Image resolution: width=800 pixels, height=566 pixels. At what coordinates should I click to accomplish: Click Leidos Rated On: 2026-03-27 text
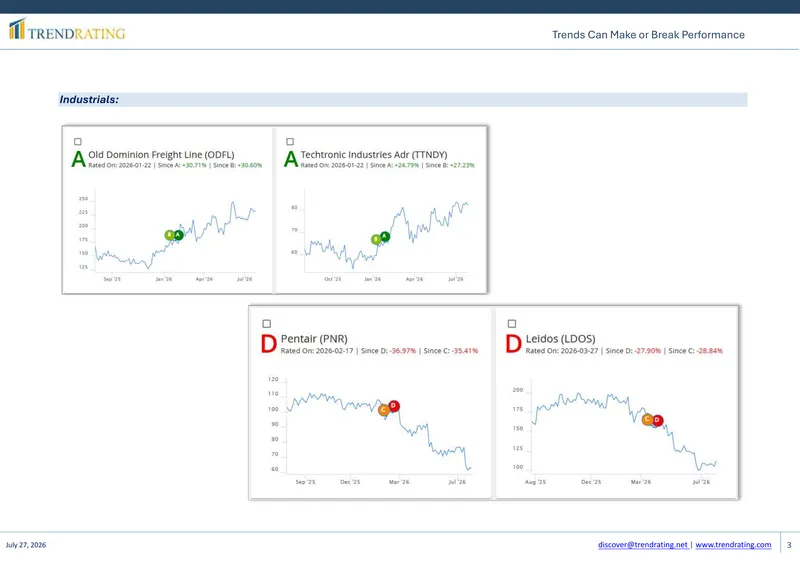562,351
